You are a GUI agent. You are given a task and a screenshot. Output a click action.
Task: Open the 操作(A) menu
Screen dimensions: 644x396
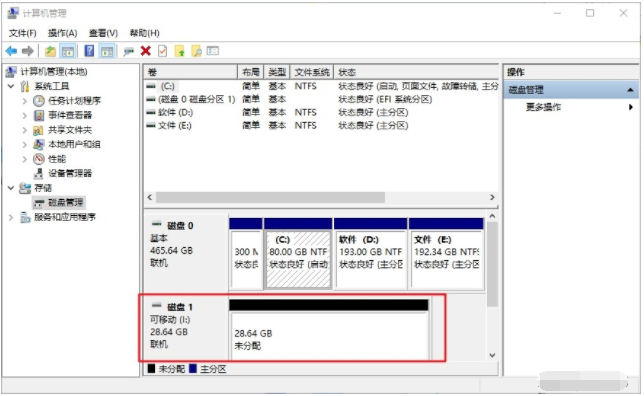[62, 33]
